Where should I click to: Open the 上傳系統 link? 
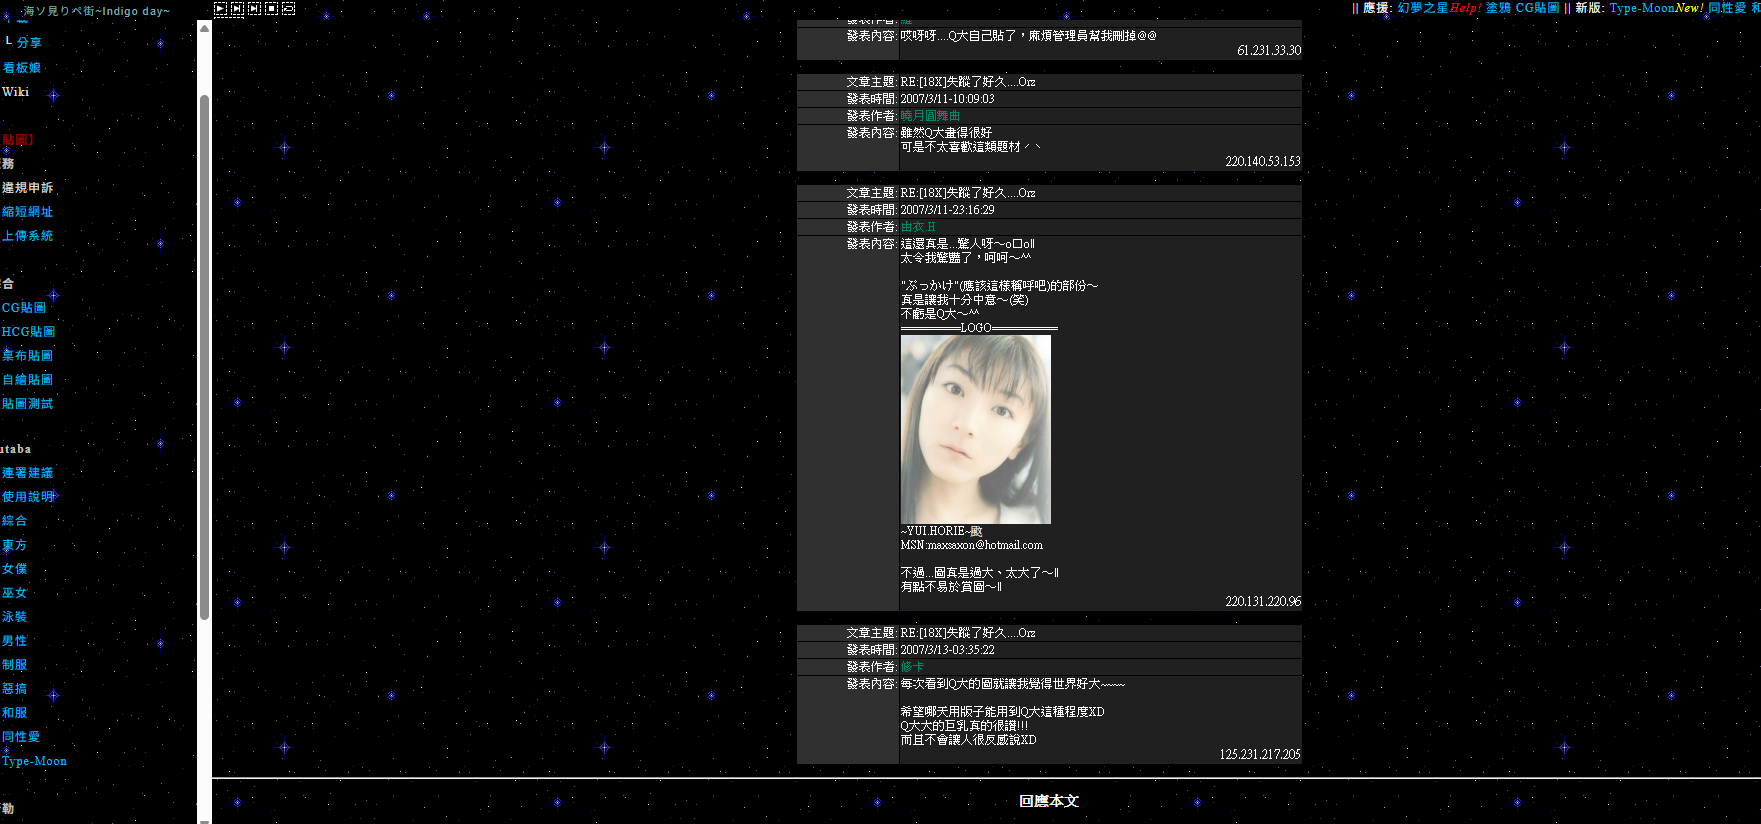(x=27, y=236)
